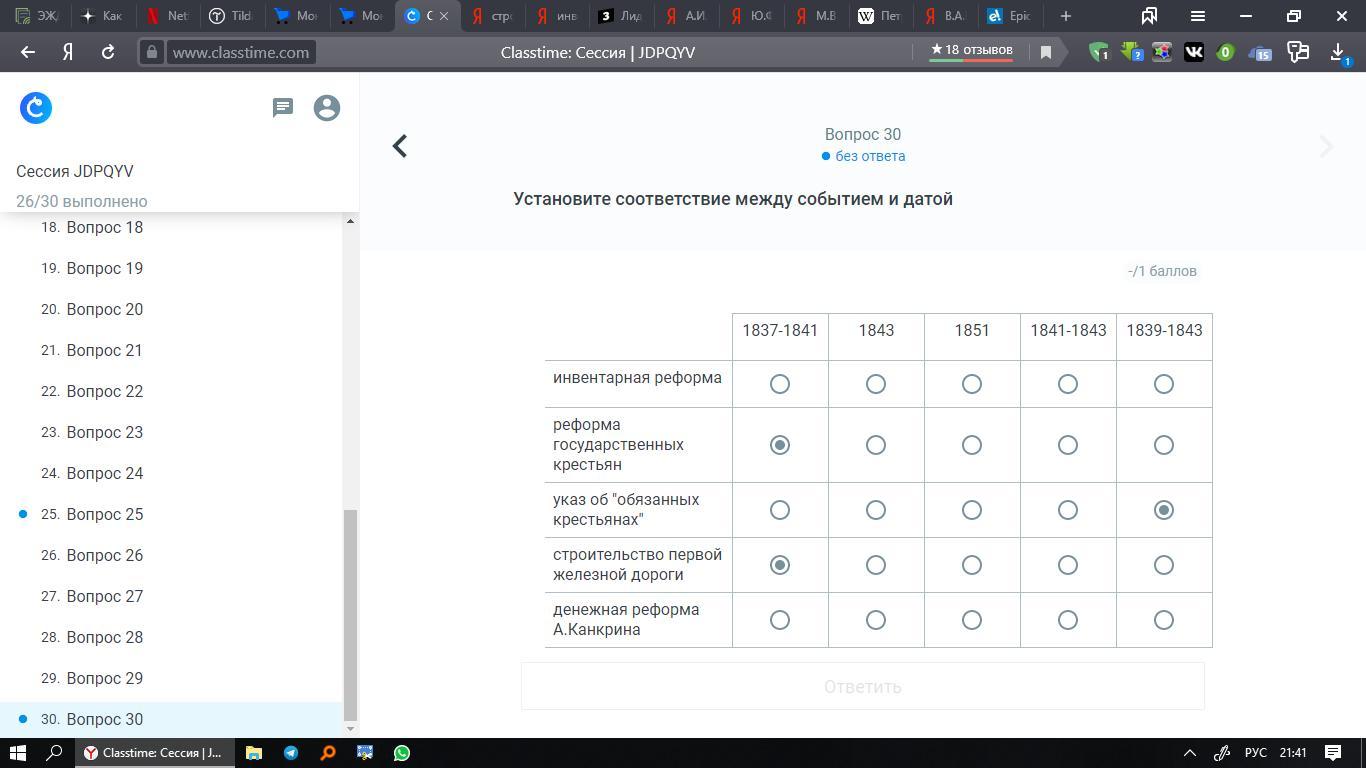Open Вопрос 18 in the sidebar
1366x768 pixels.
tap(105, 227)
